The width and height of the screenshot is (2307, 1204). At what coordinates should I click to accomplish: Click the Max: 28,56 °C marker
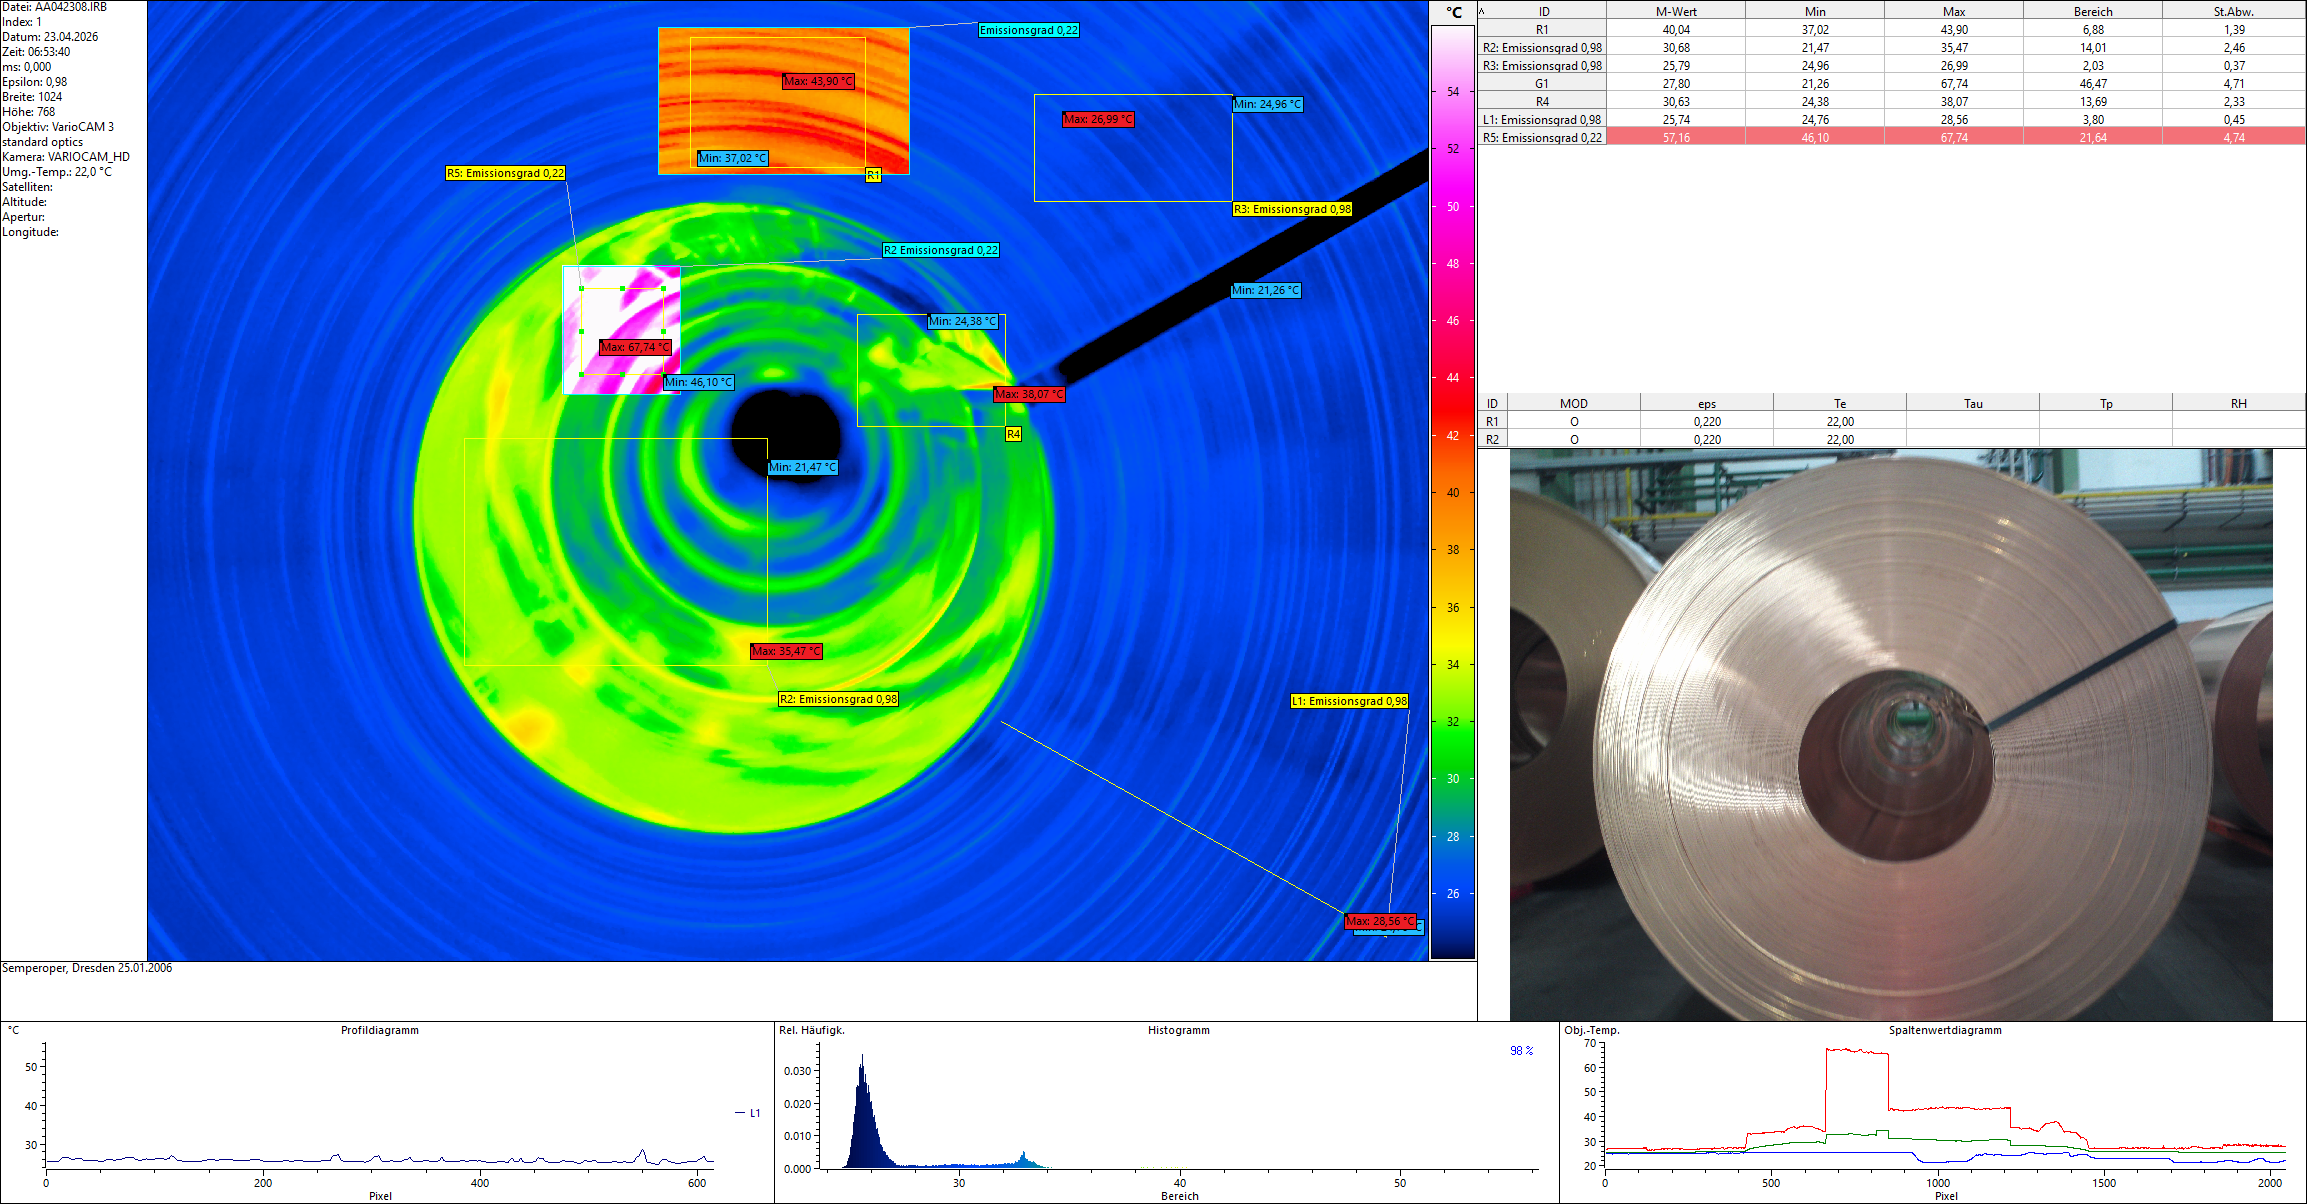1381,921
